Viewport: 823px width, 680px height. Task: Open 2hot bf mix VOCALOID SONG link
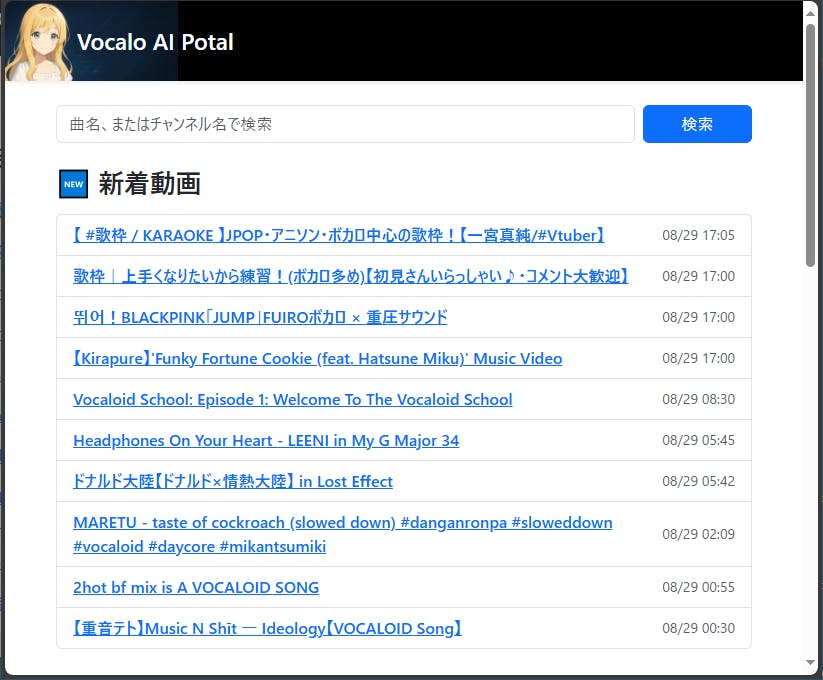click(196, 587)
